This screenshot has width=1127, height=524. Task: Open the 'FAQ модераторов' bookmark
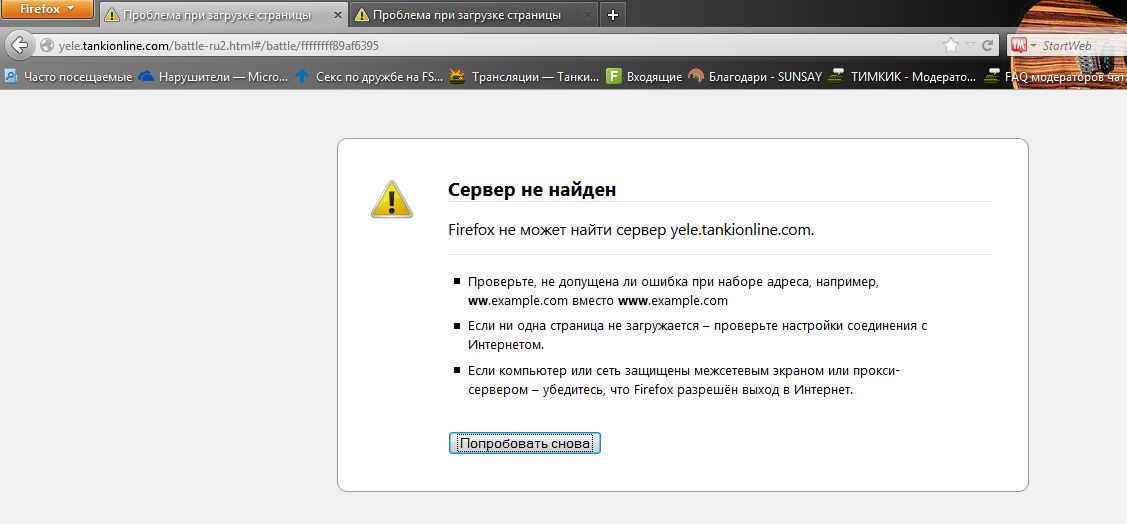click(x=1054, y=76)
